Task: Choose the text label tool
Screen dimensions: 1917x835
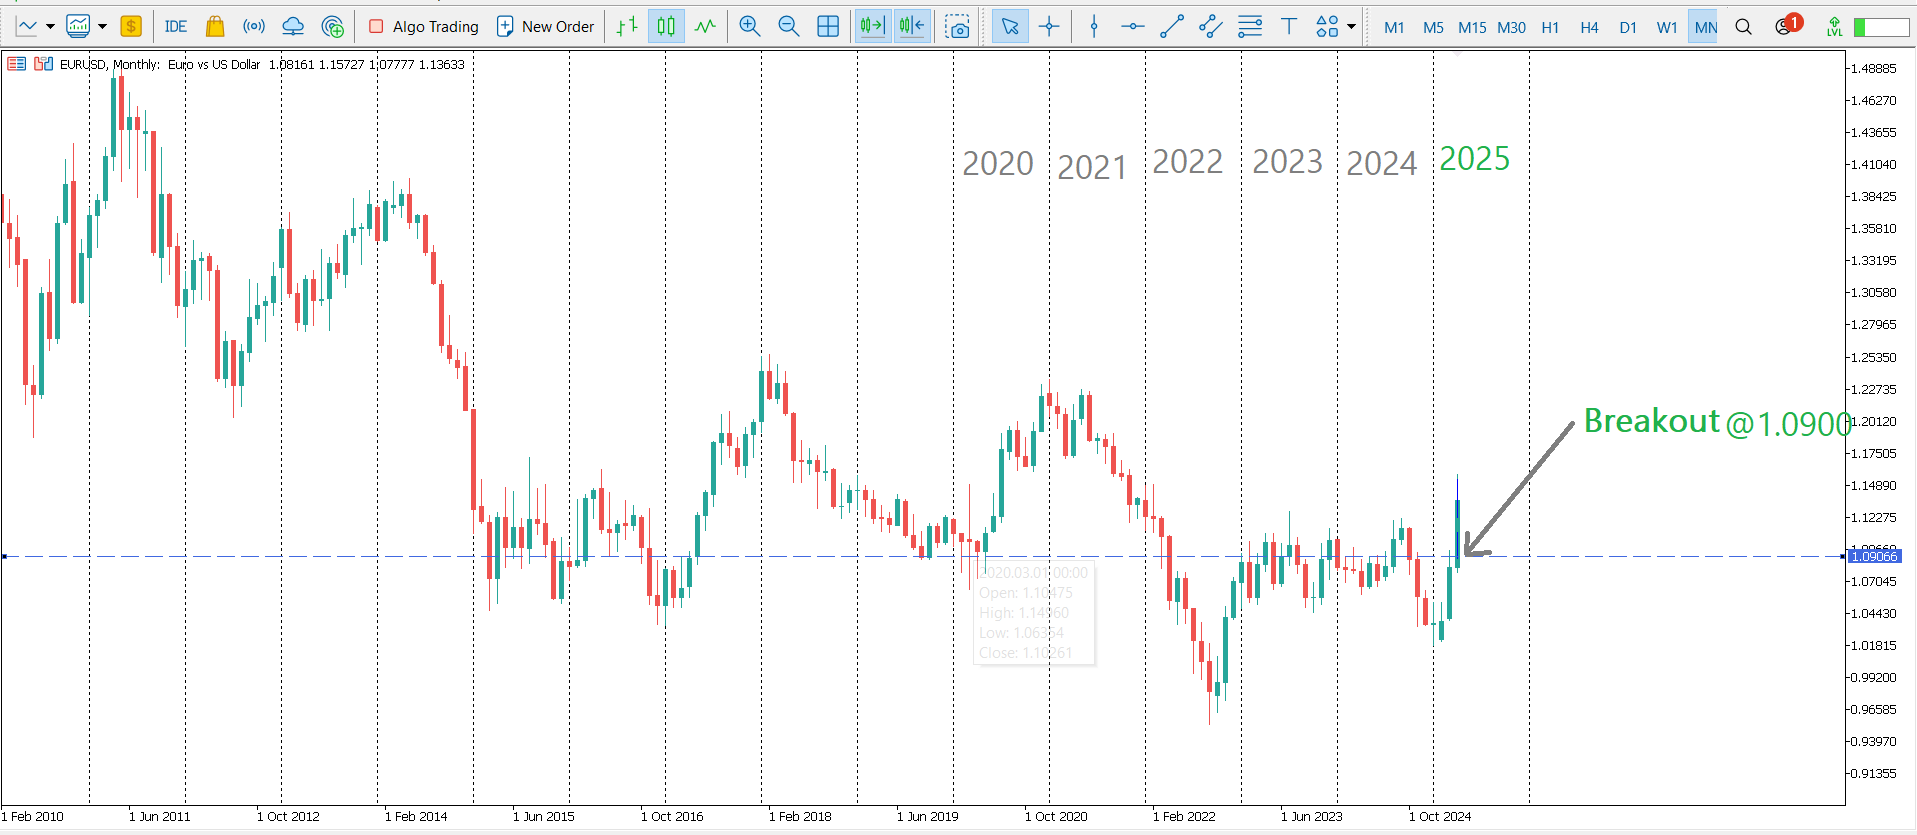Action: (x=1288, y=27)
